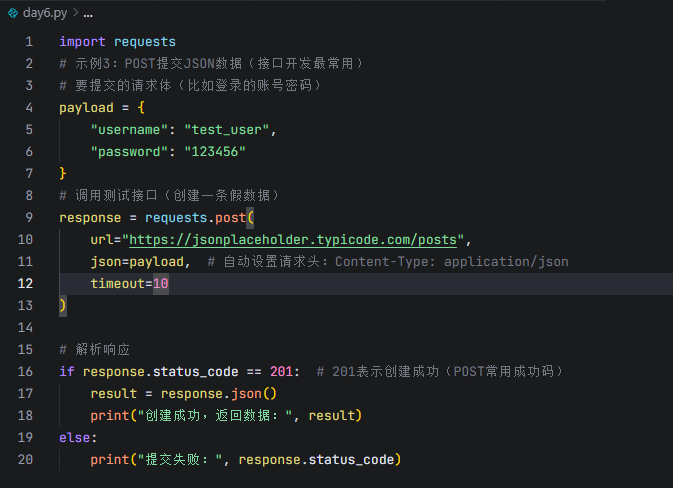This screenshot has height=488, width=673.
Task: Click the string '提交失败：' on line 20
Action: pos(180,460)
